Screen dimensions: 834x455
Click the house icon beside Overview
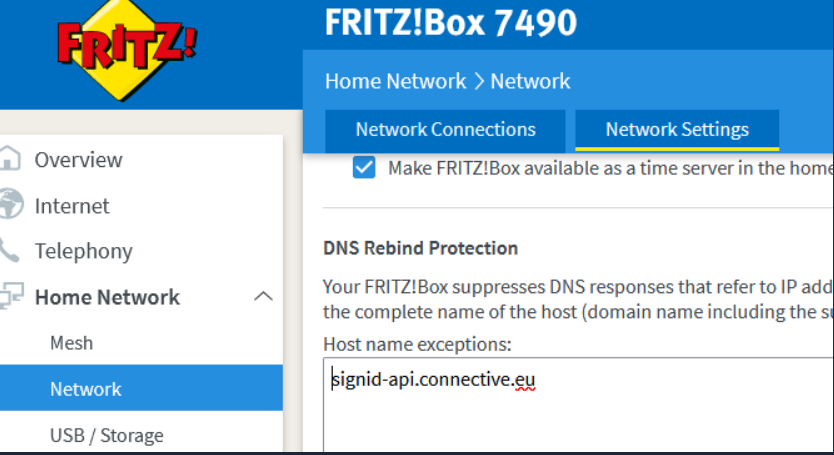(x=9, y=159)
